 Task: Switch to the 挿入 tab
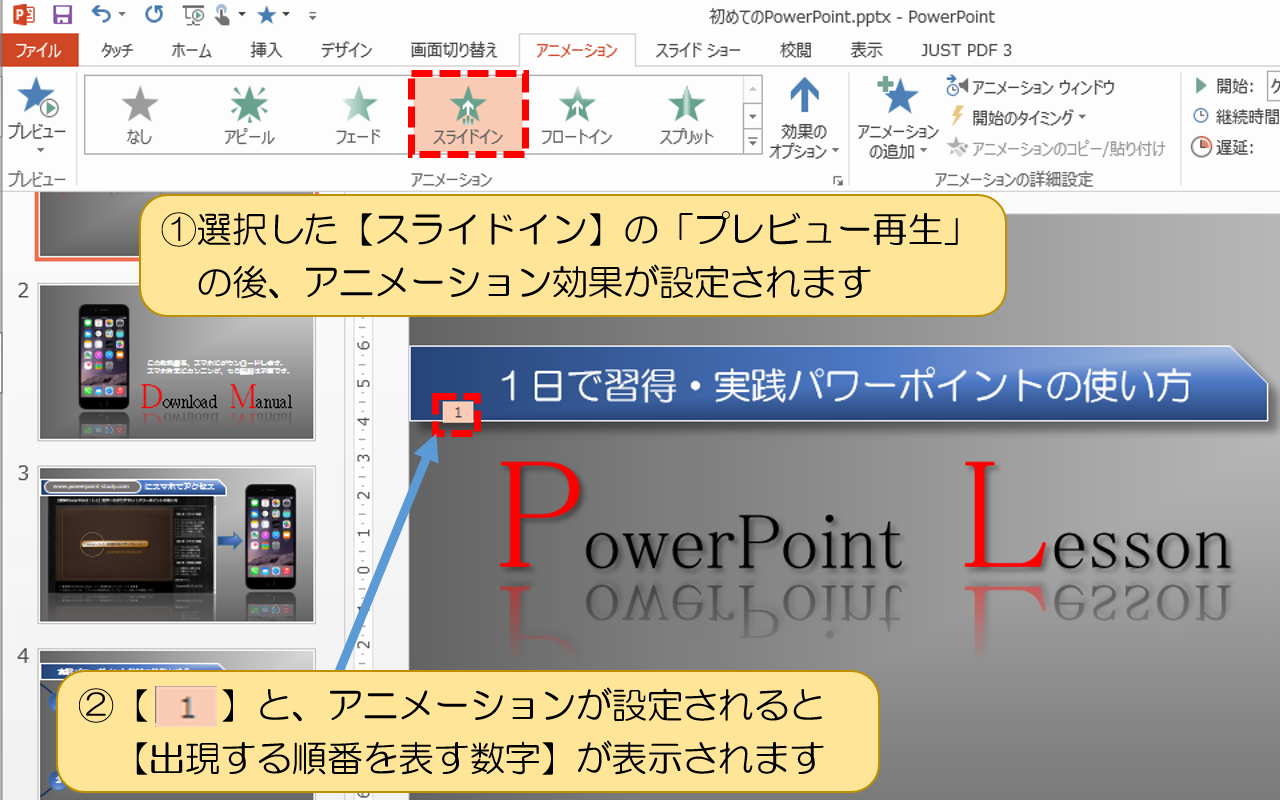(266, 50)
